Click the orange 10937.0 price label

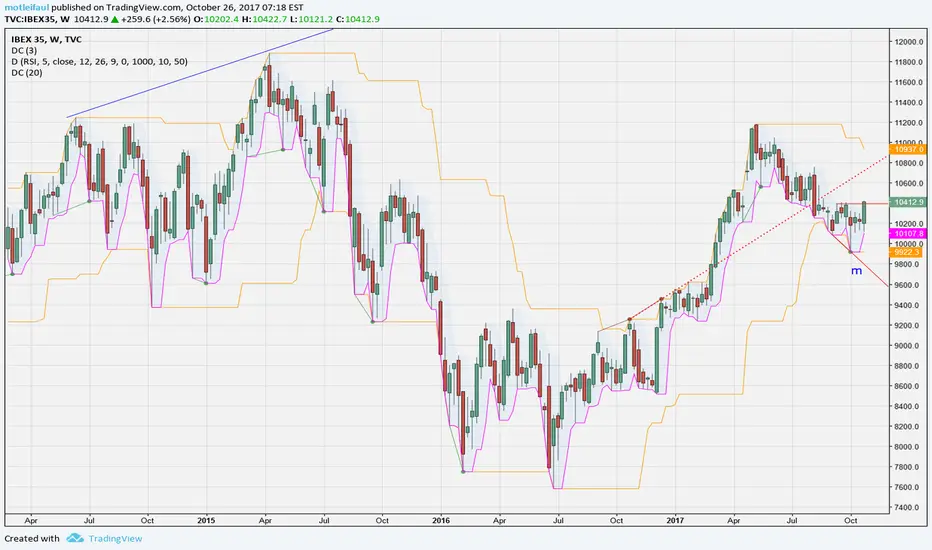coord(908,149)
